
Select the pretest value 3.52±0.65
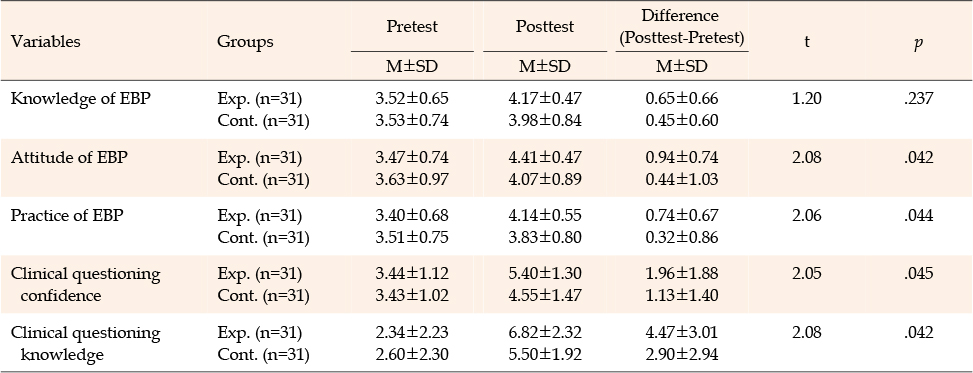tap(412, 99)
